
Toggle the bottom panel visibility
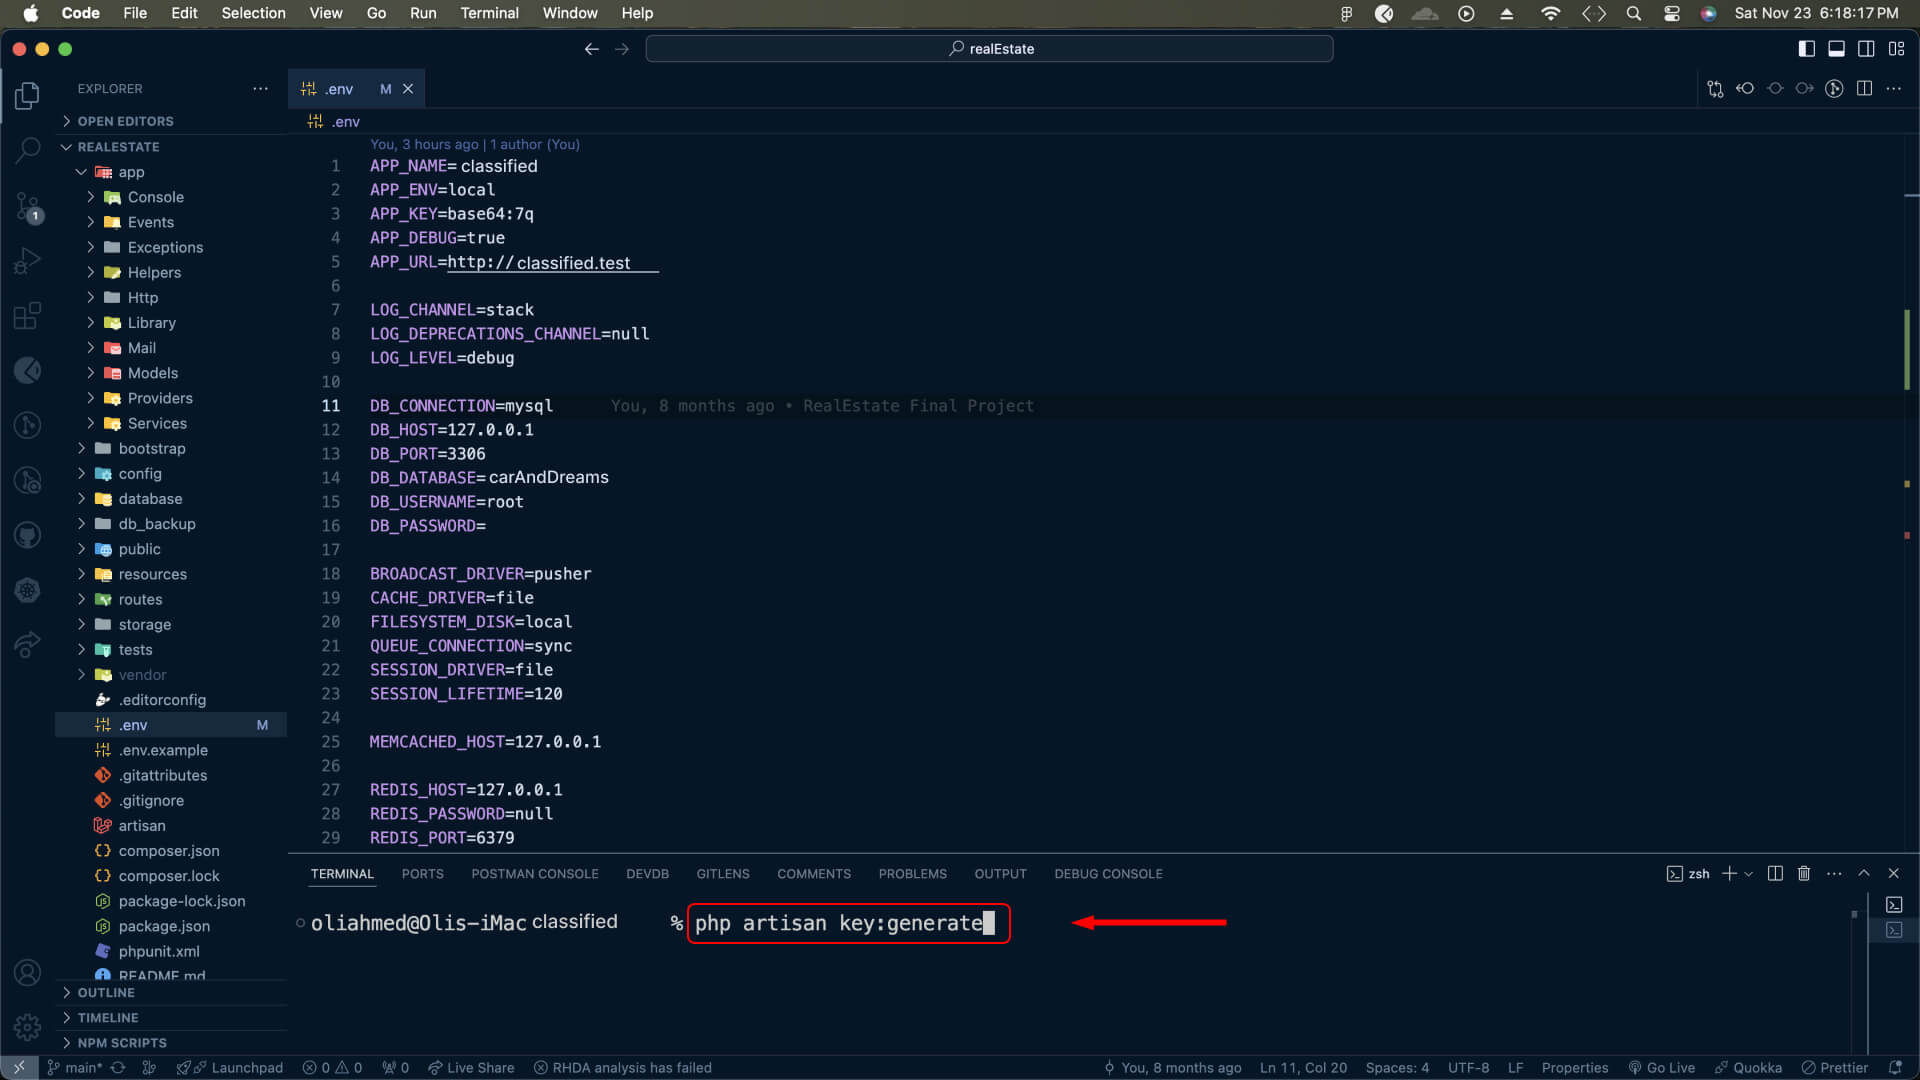(1836, 48)
